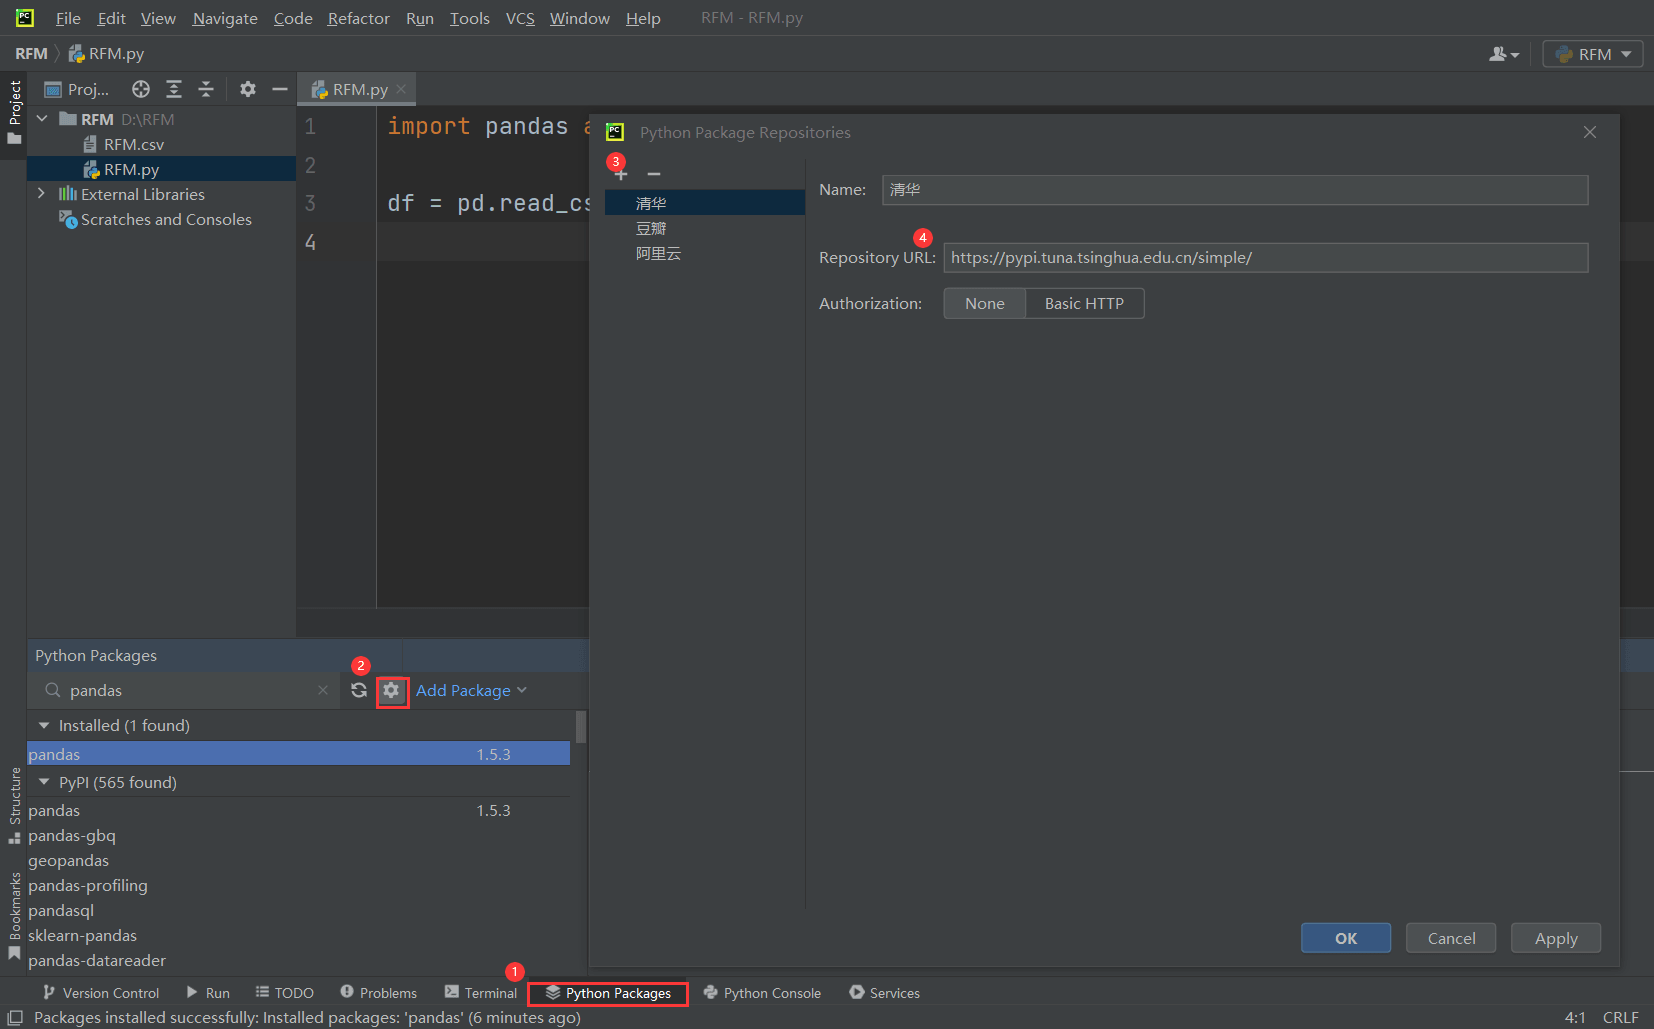Screen dimensions: 1654x1029
Task: Click the plus icon to add repository
Action: [621, 175]
